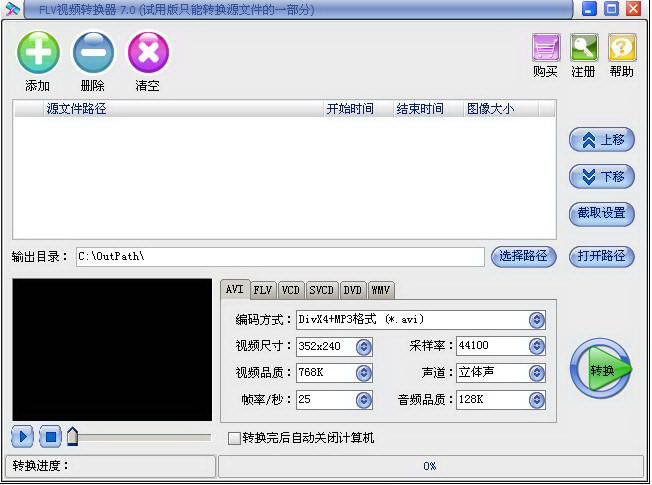
Task: Click the Select Path (选择路径) button
Action: pos(524,256)
